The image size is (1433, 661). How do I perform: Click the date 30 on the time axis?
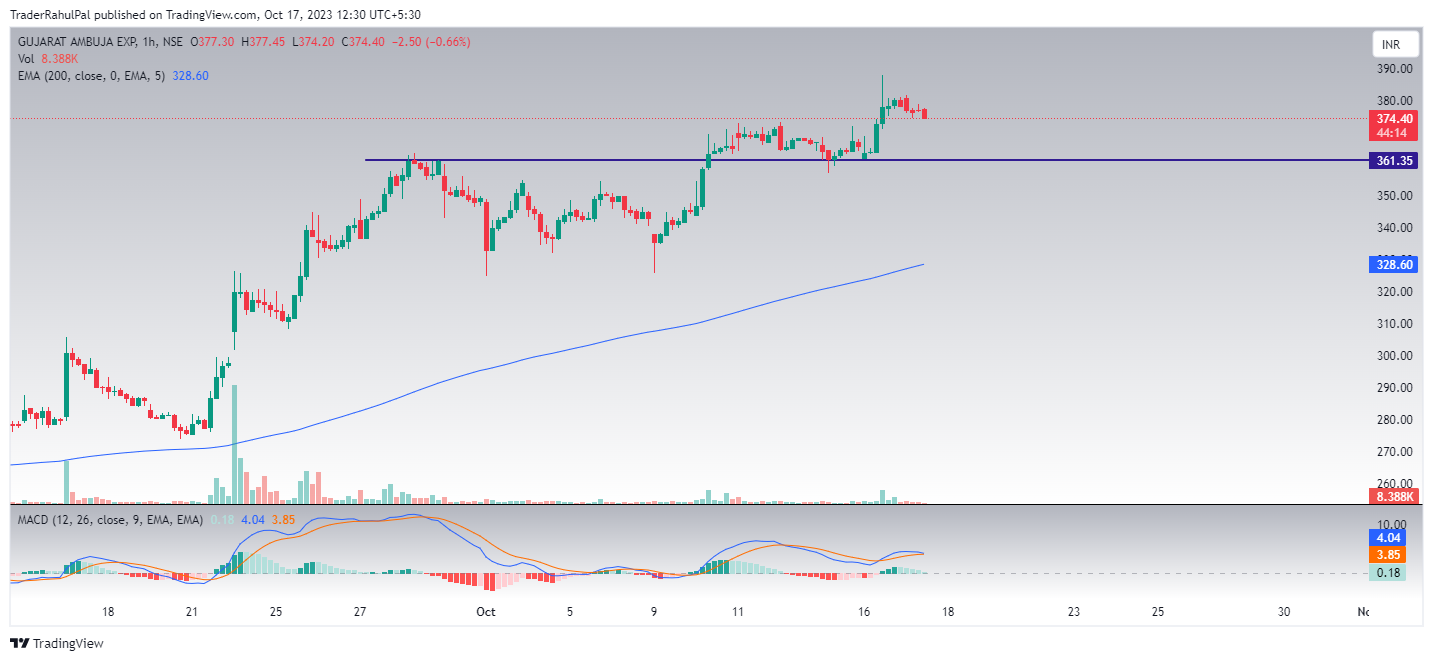click(x=1284, y=612)
